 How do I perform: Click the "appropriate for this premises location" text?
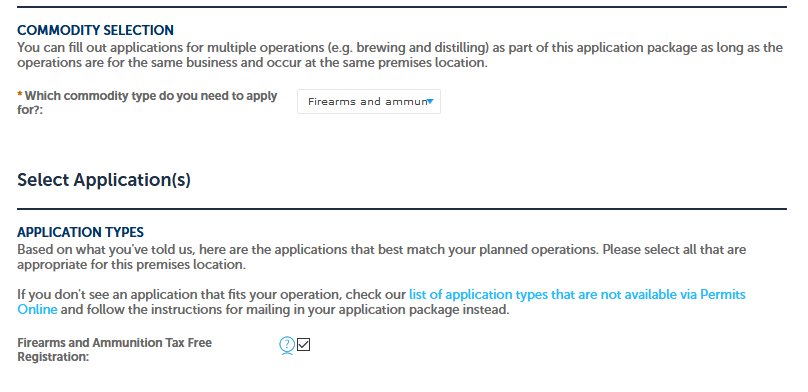pyautogui.click(x=130, y=265)
